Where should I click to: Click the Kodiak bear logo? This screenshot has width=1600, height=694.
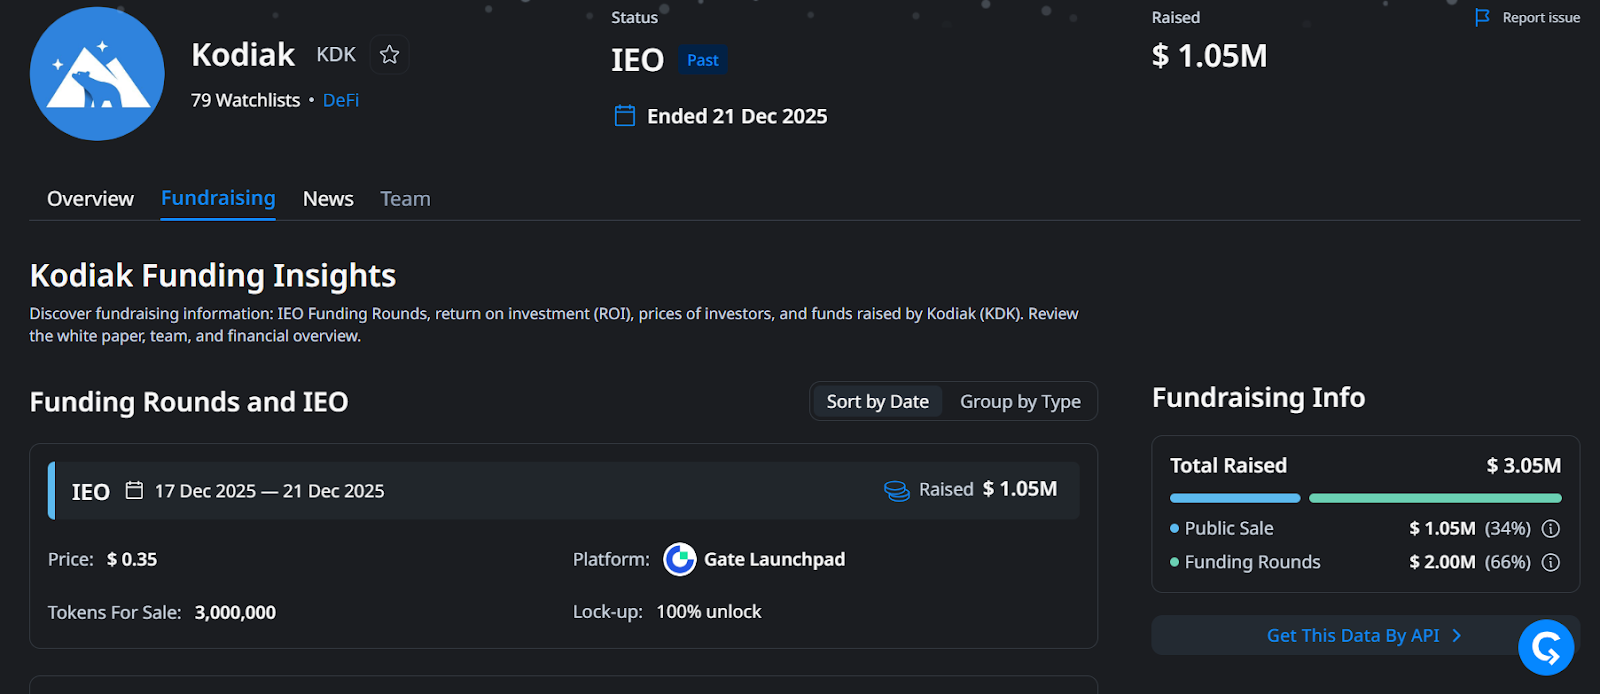pos(97,74)
